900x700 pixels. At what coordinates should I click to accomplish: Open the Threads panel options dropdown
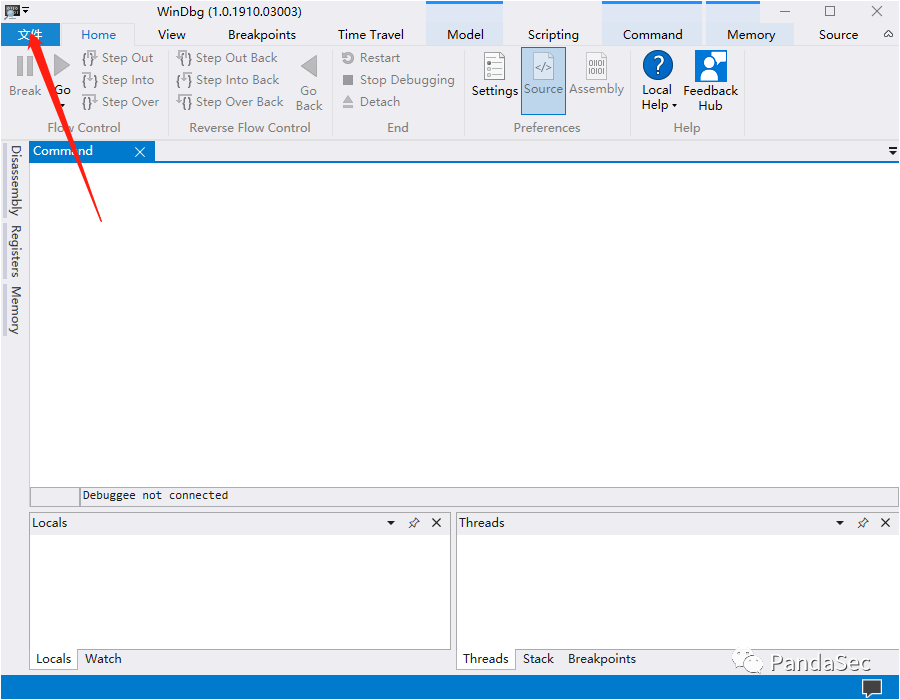(x=840, y=523)
